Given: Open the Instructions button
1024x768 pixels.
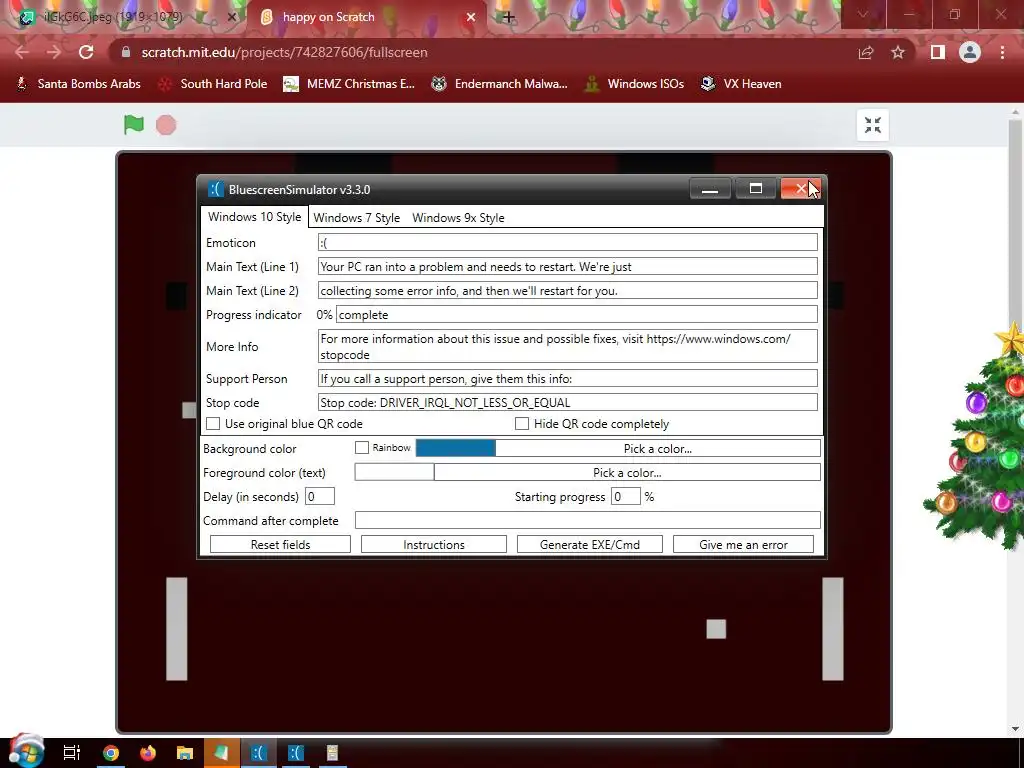Looking at the screenshot, I should [x=434, y=545].
